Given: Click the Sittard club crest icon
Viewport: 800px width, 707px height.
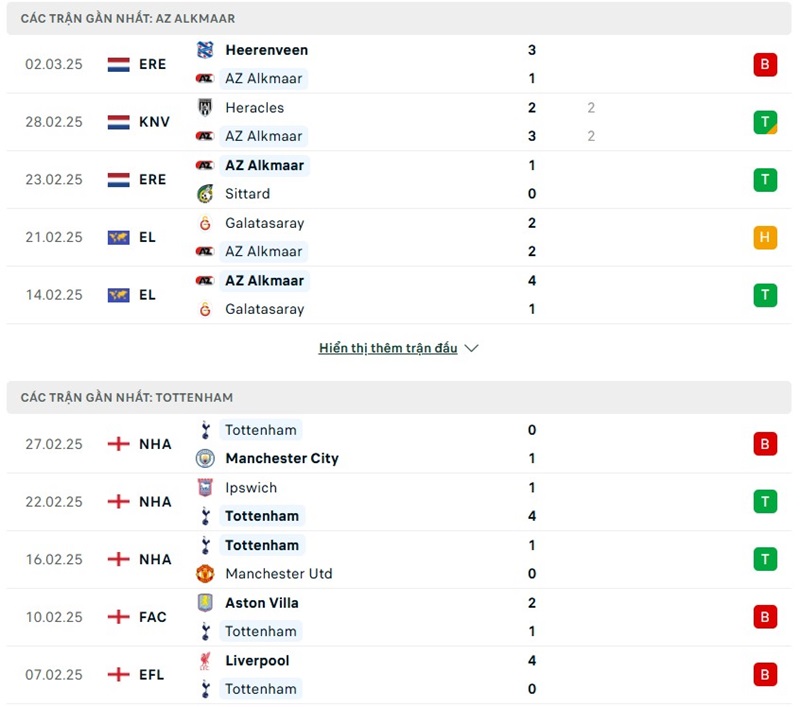Looking at the screenshot, I should coord(205,194).
